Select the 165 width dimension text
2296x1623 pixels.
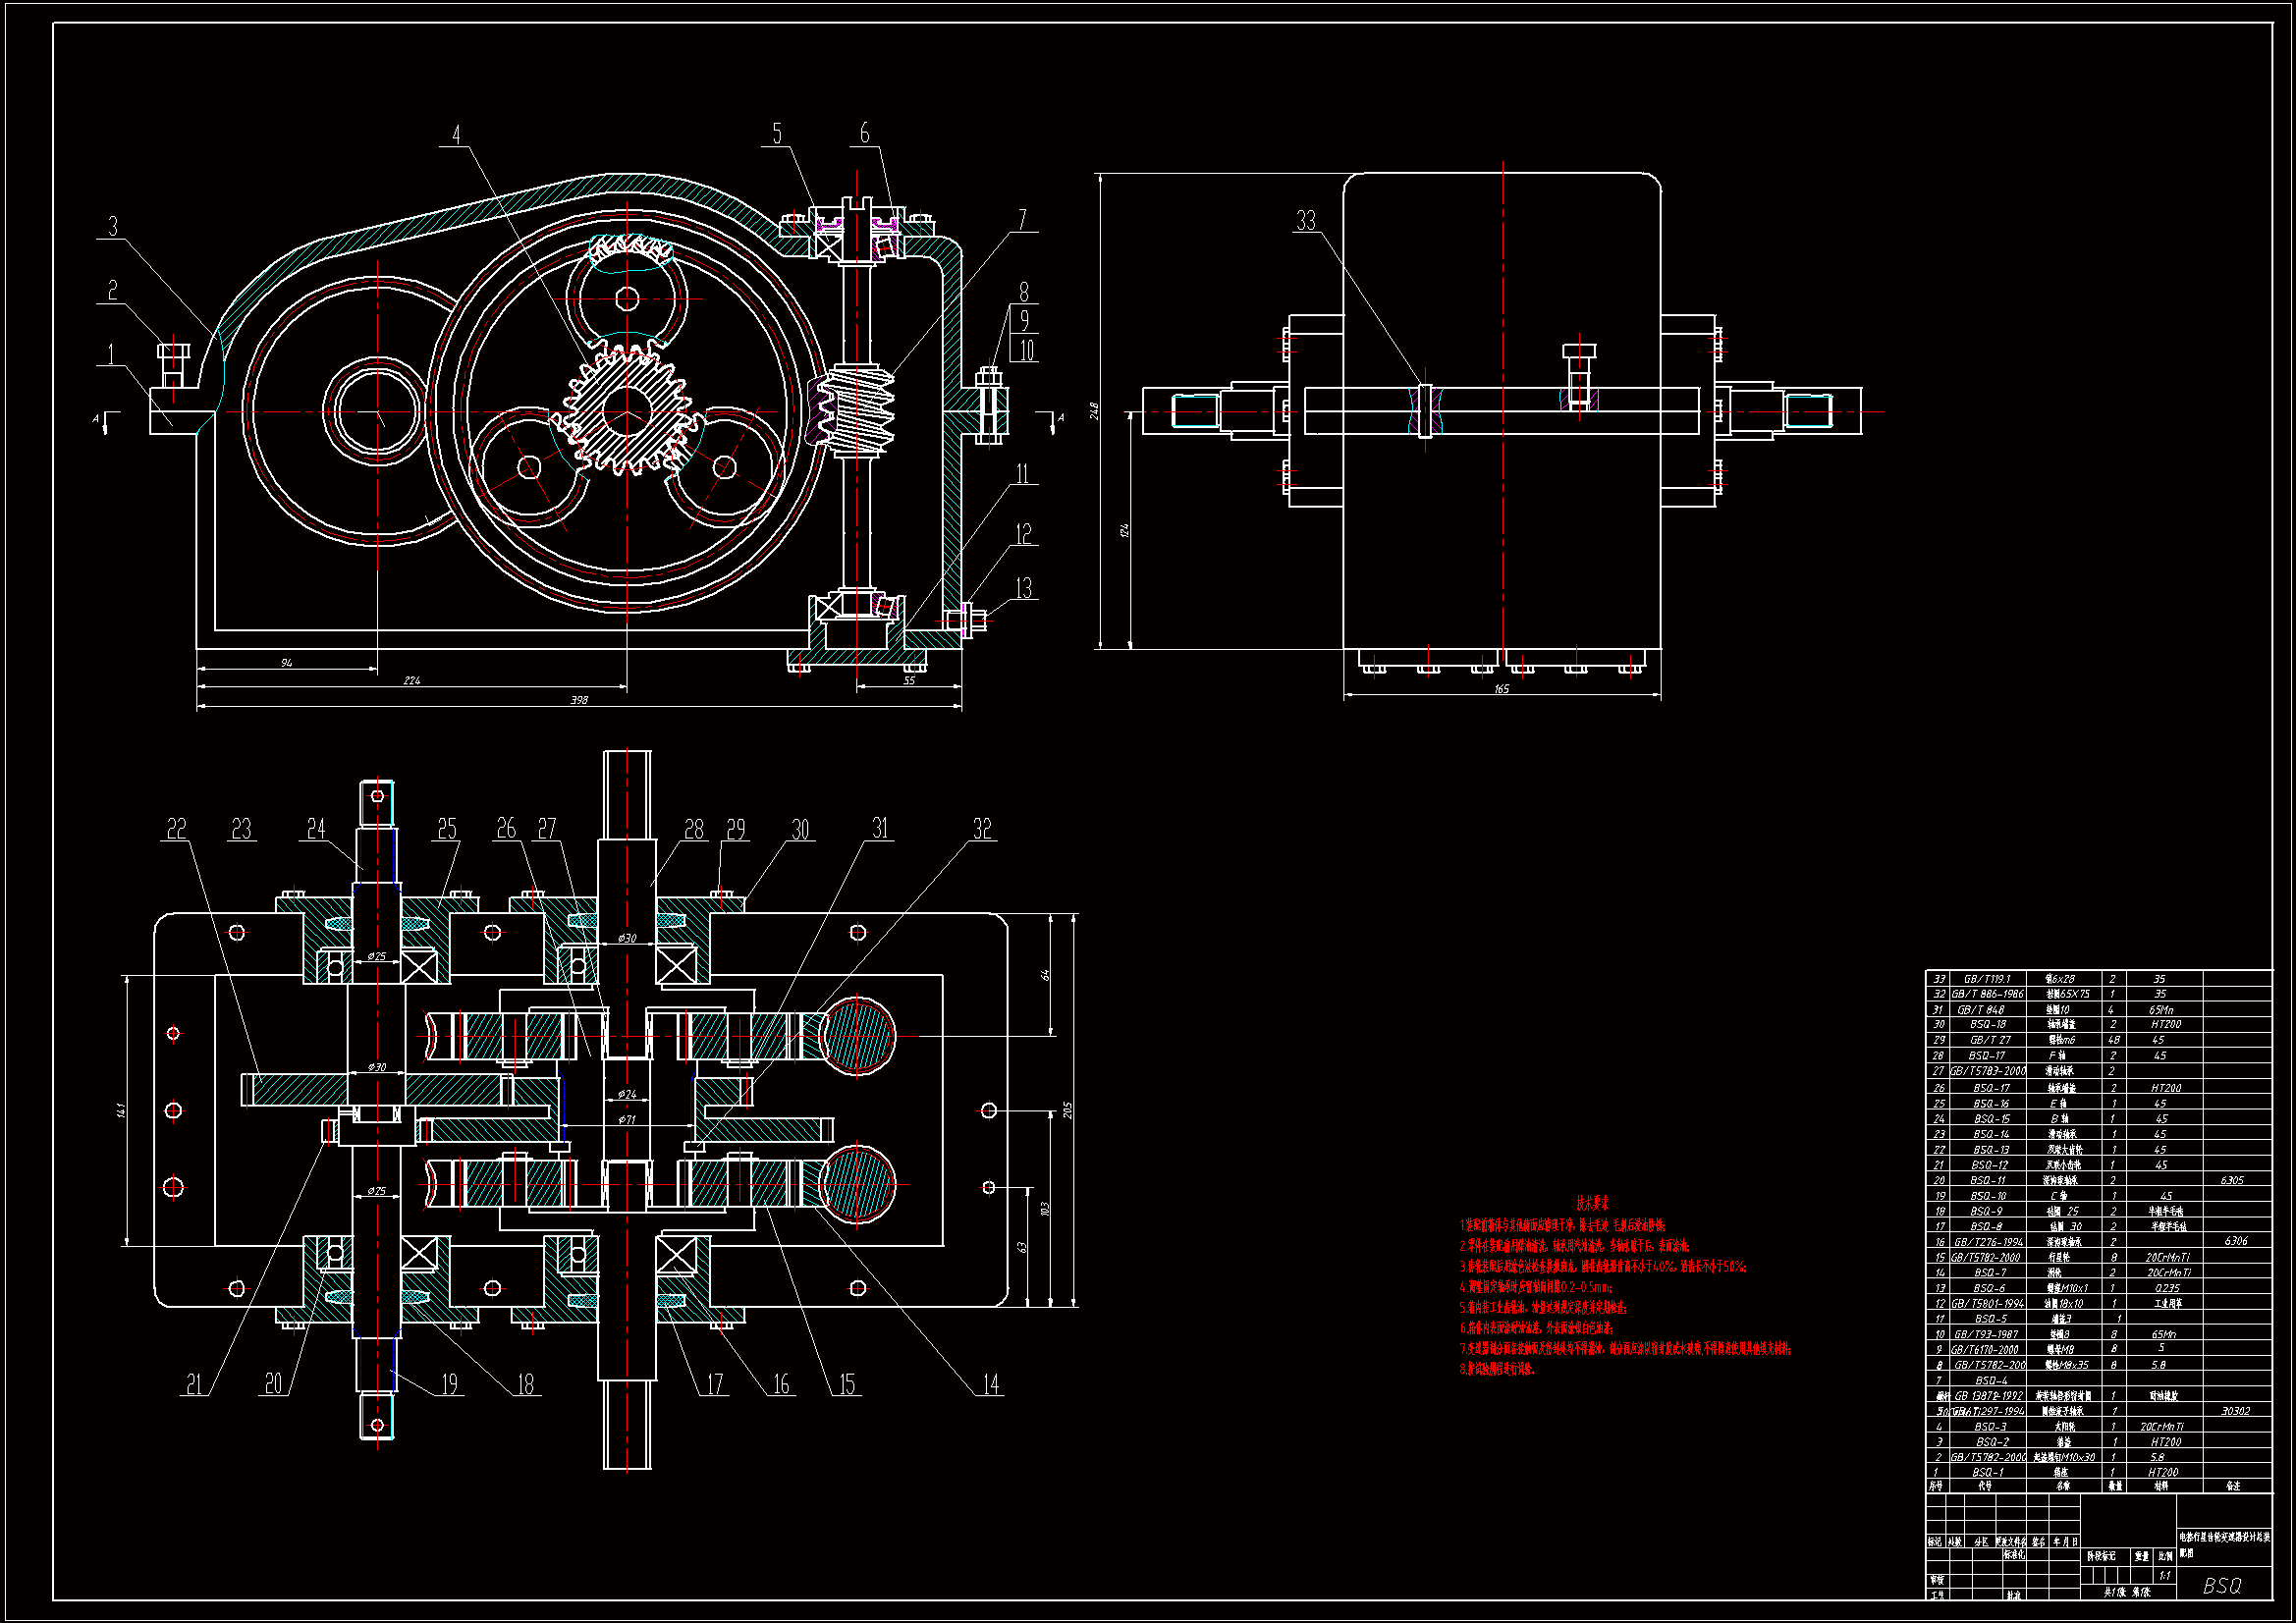point(1501,689)
